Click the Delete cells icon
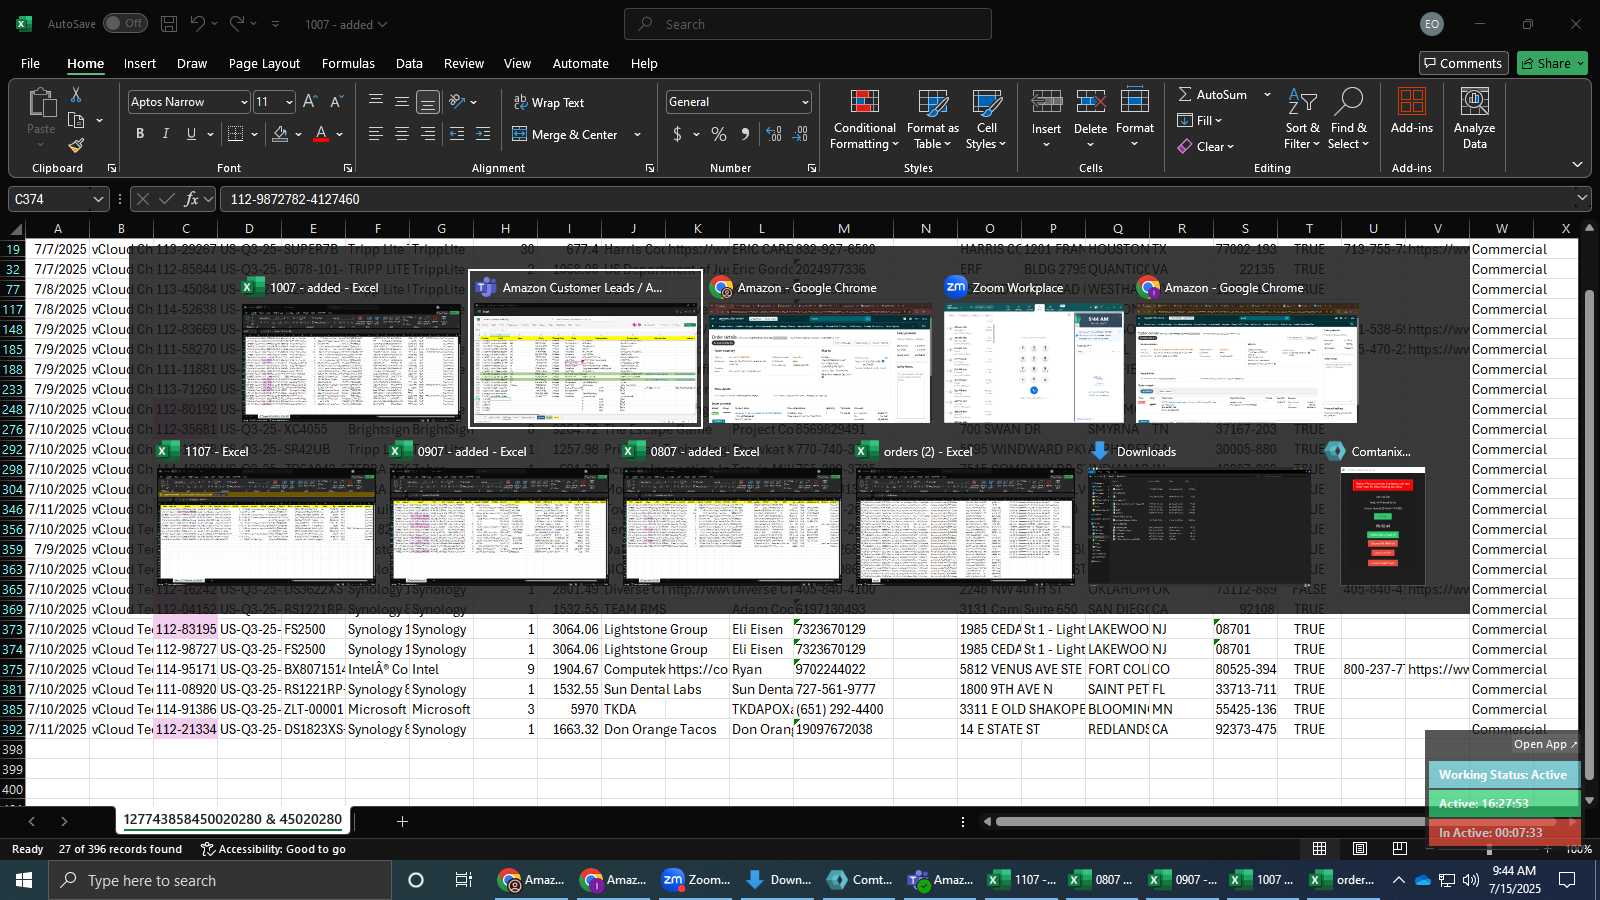The height and width of the screenshot is (900, 1600). [1090, 102]
